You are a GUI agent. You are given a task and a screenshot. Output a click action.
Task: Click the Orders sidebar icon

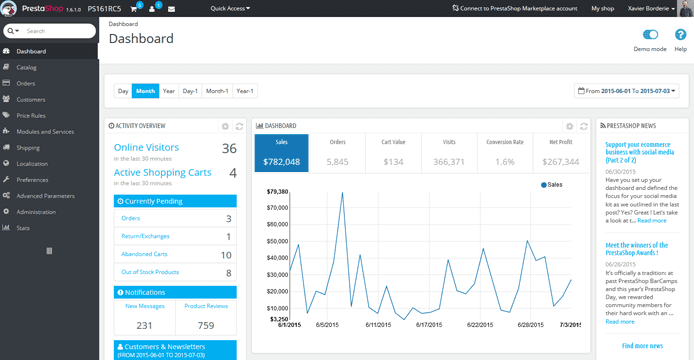(x=6, y=83)
